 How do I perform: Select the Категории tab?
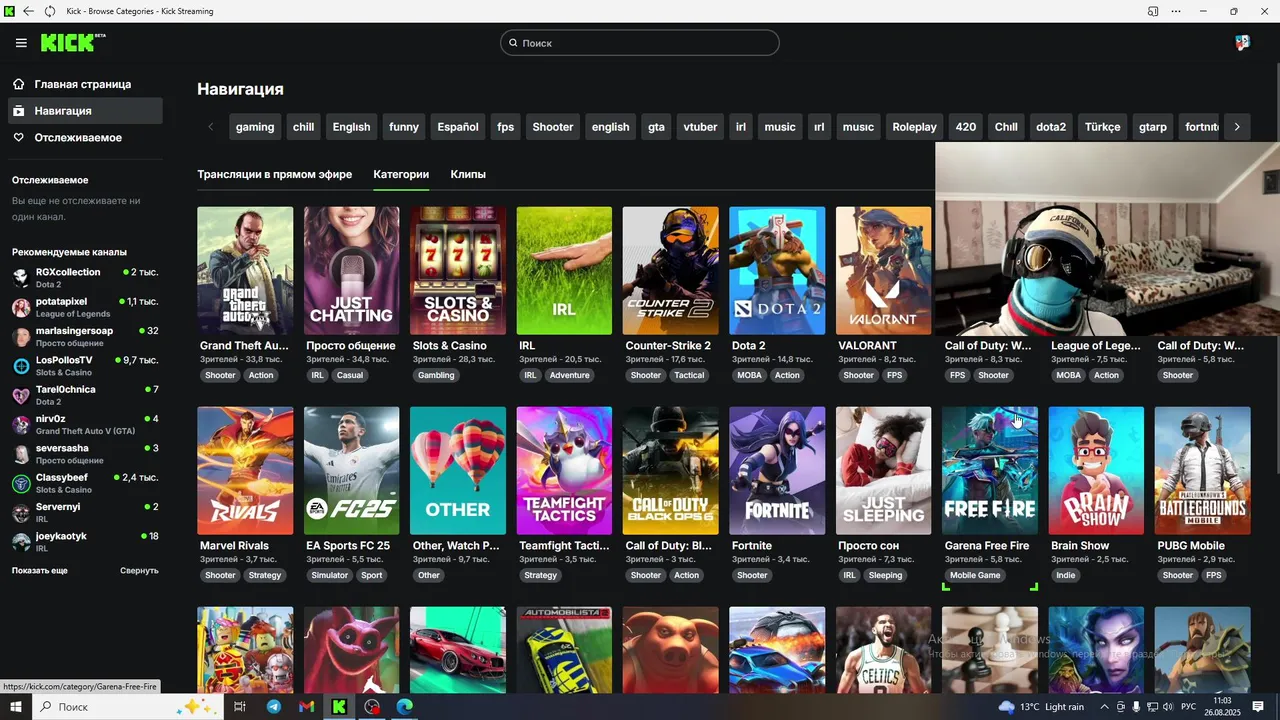pos(401,174)
